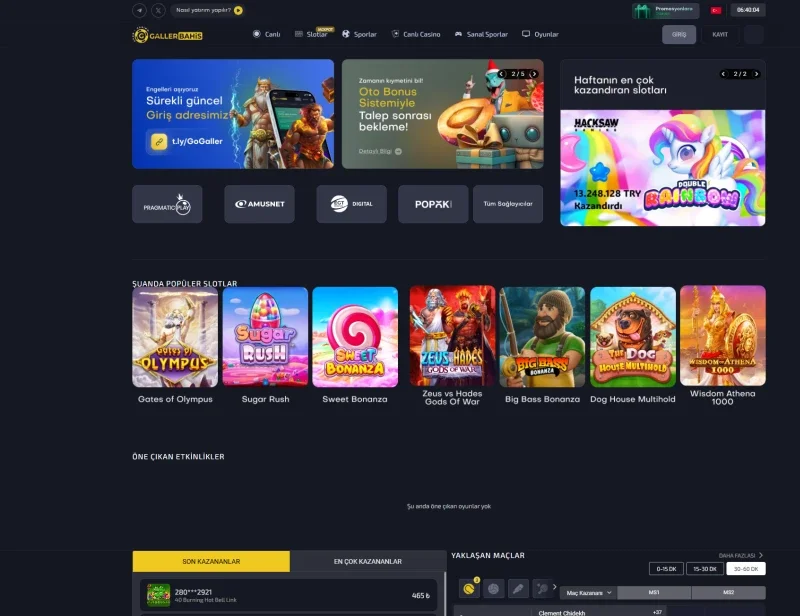Open the Canlı live betting menu
This screenshot has width=800, height=616.
266,34
